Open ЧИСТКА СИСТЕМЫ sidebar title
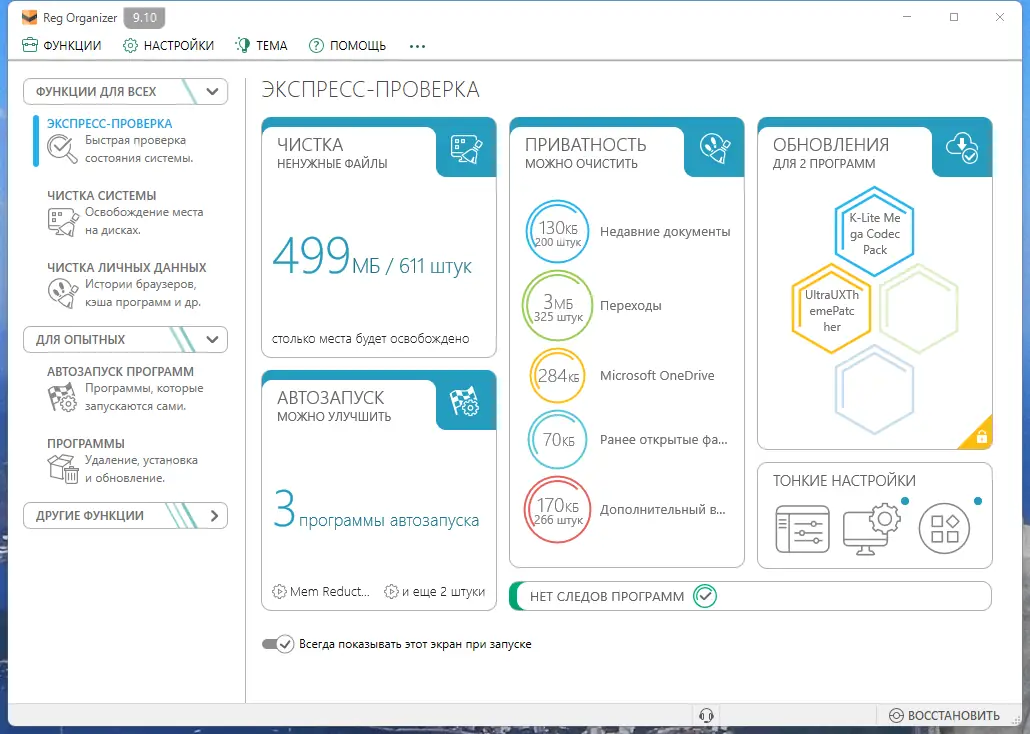The height and width of the screenshot is (734, 1030). click(x=102, y=196)
